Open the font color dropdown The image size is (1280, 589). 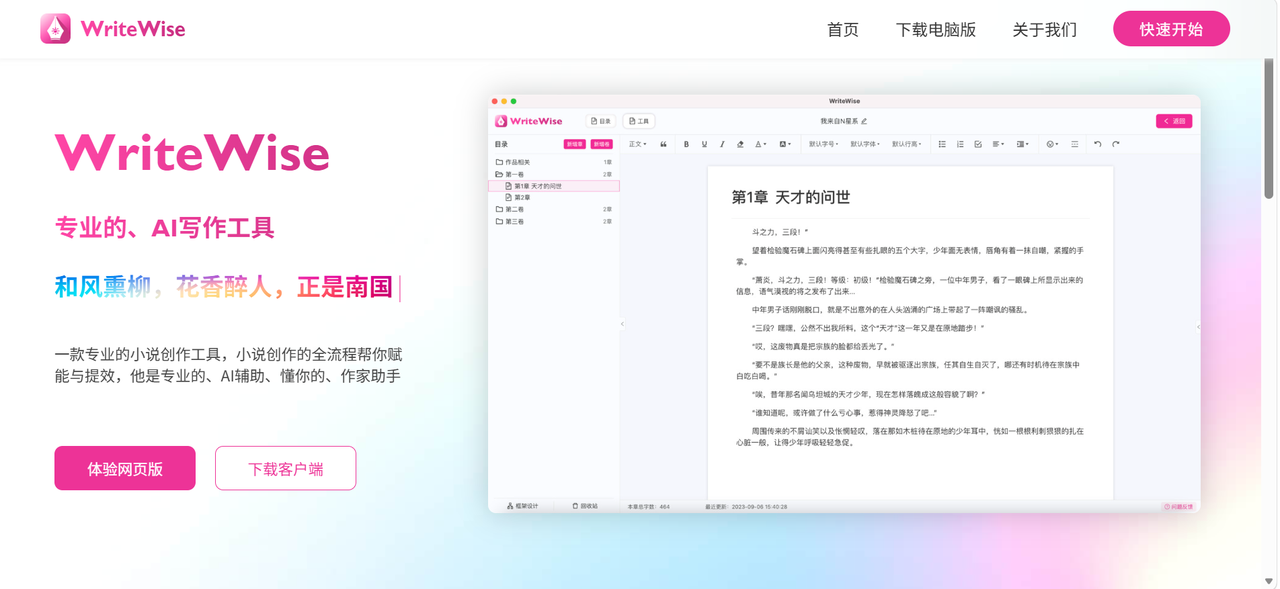[x=760, y=145]
